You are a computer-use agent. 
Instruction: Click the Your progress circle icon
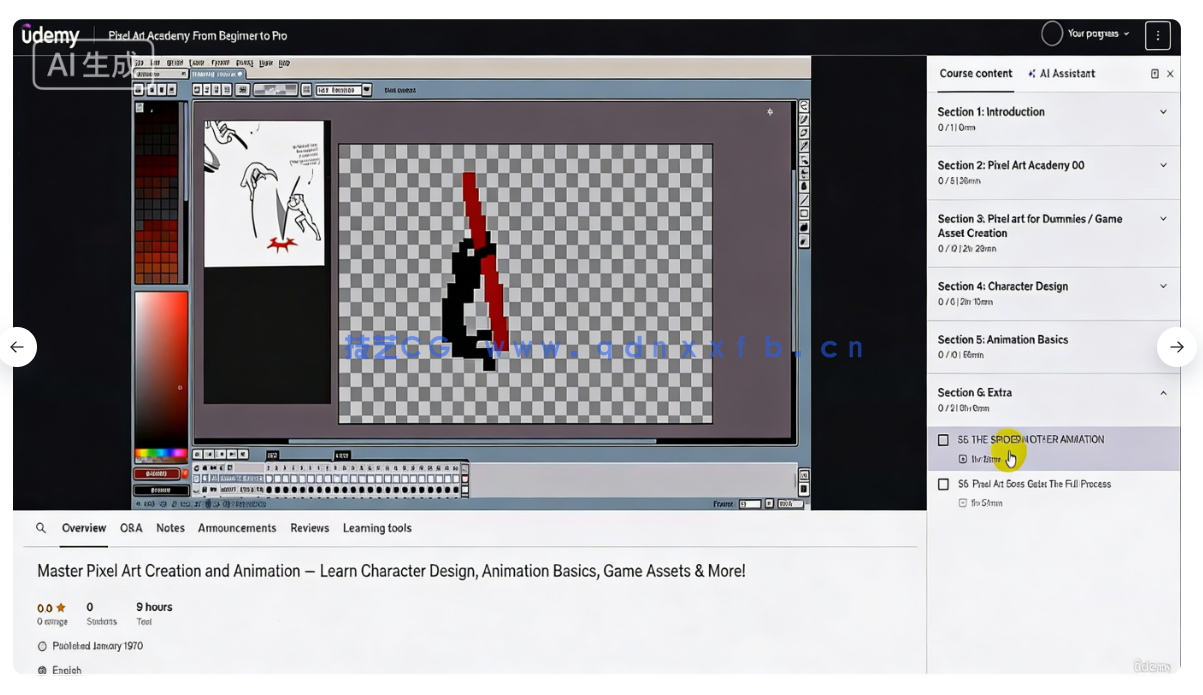coord(1052,34)
